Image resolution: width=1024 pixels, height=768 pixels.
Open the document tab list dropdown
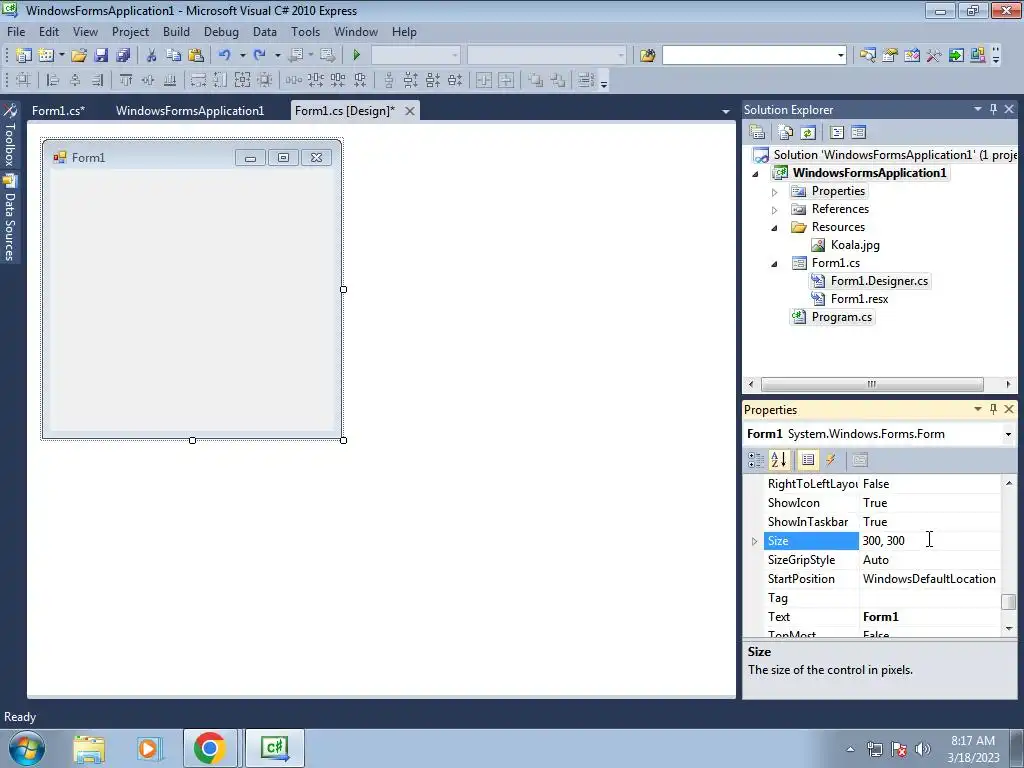coord(726,112)
